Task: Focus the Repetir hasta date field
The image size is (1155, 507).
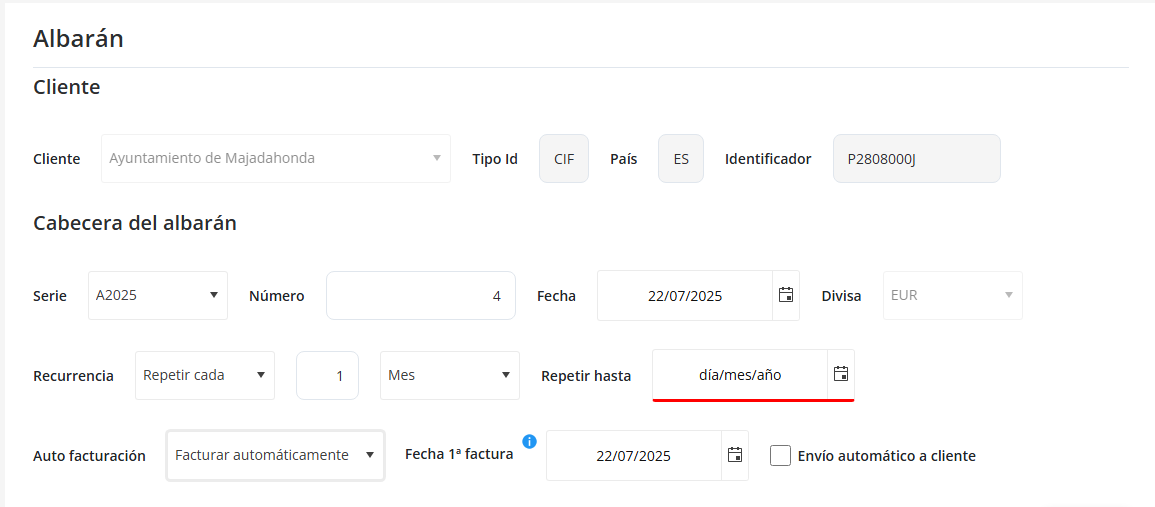Action: click(740, 375)
